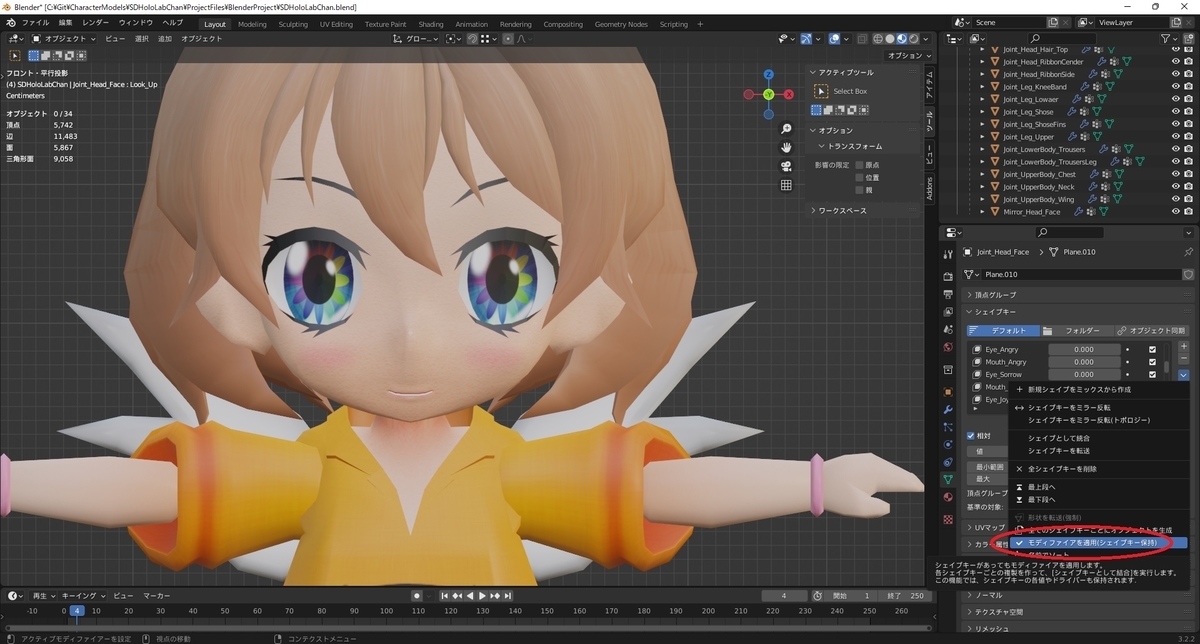
Task: Toggle the Mouth_Angry shape key checkbox
Action: tap(1152, 362)
